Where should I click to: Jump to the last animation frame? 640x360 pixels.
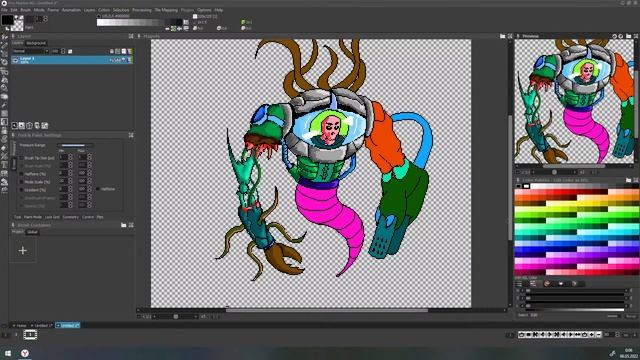(x=556, y=334)
